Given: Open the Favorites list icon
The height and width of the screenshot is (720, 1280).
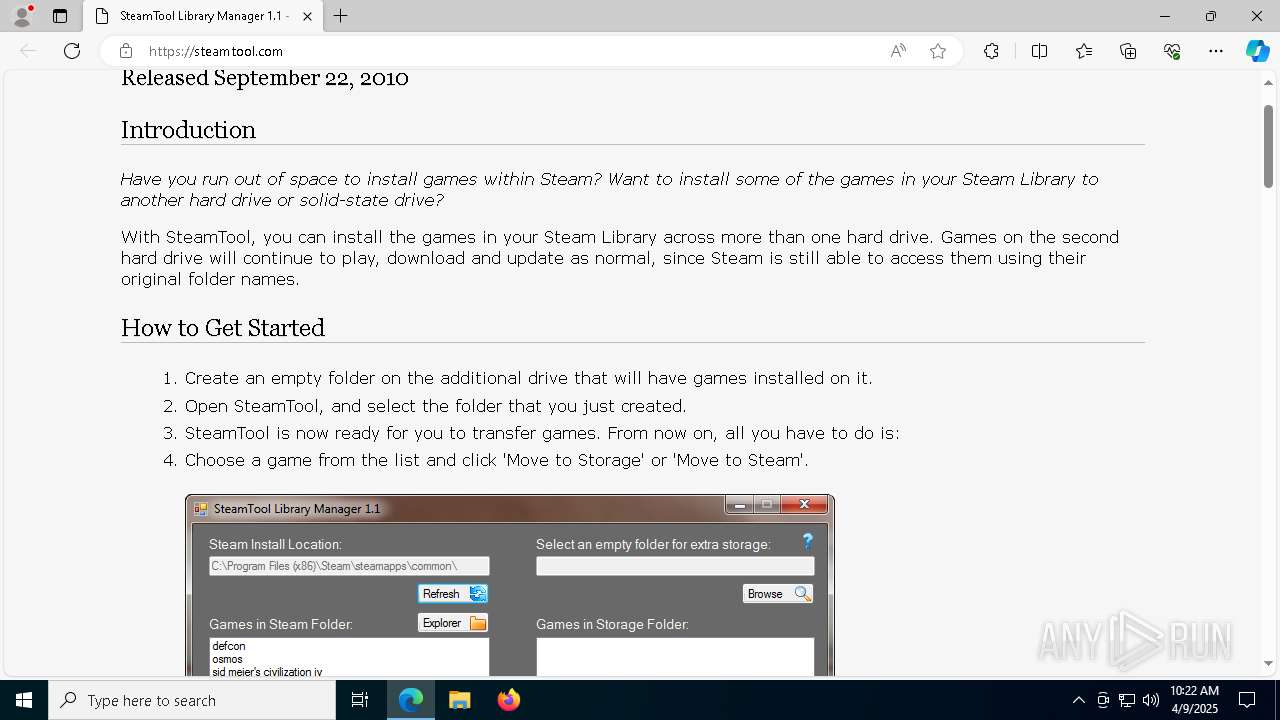Looking at the screenshot, I should [1084, 51].
